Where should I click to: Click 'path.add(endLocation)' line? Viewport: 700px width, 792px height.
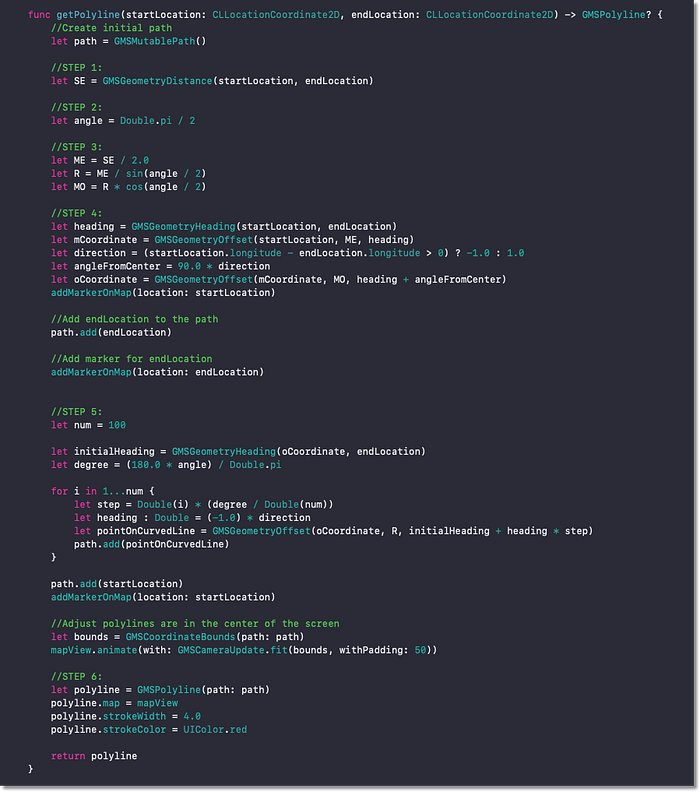point(111,332)
